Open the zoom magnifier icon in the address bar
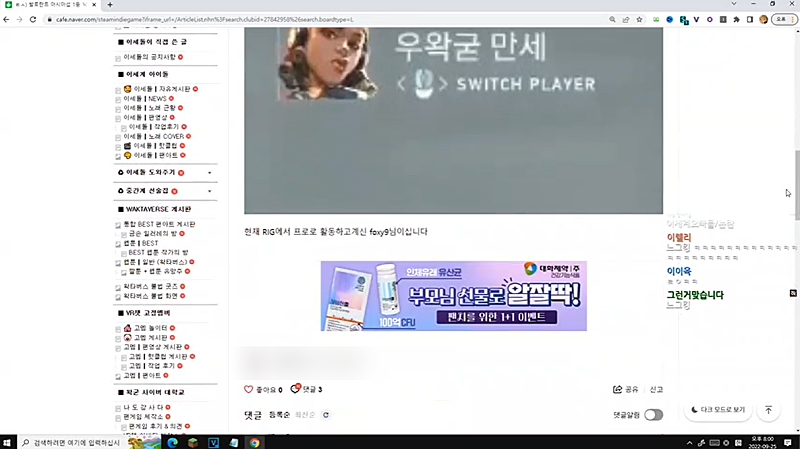The height and width of the screenshot is (449, 800). [x=612, y=19]
